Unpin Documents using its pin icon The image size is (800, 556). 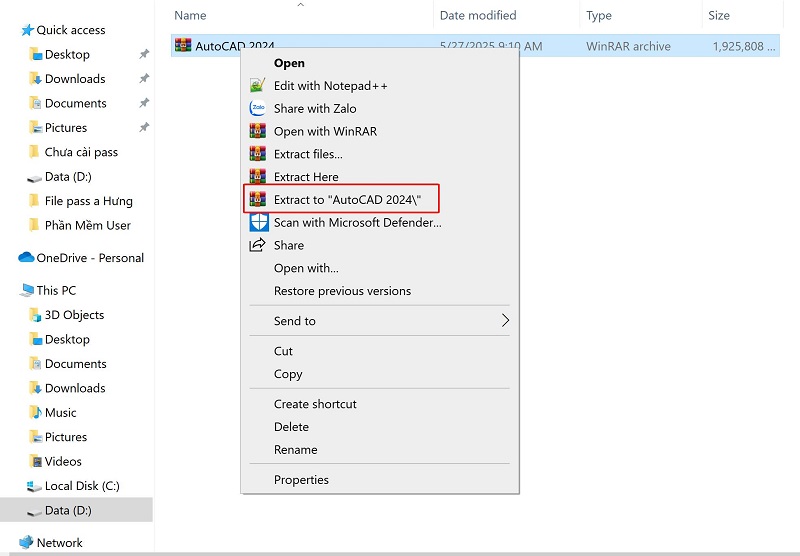tap(144, 103)
